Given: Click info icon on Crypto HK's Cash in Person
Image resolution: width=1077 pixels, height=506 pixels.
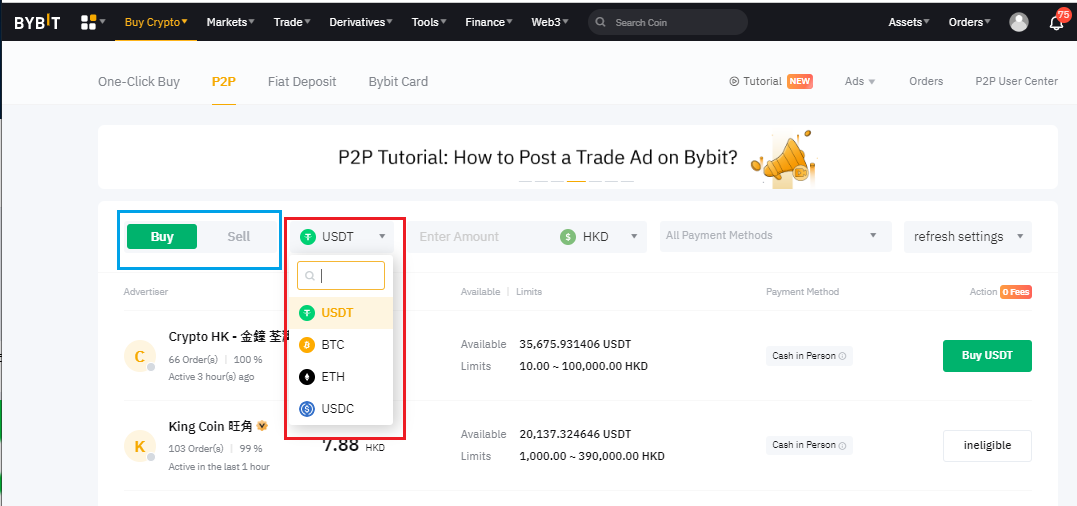Looking at the screenshot, I should (842, 356).
